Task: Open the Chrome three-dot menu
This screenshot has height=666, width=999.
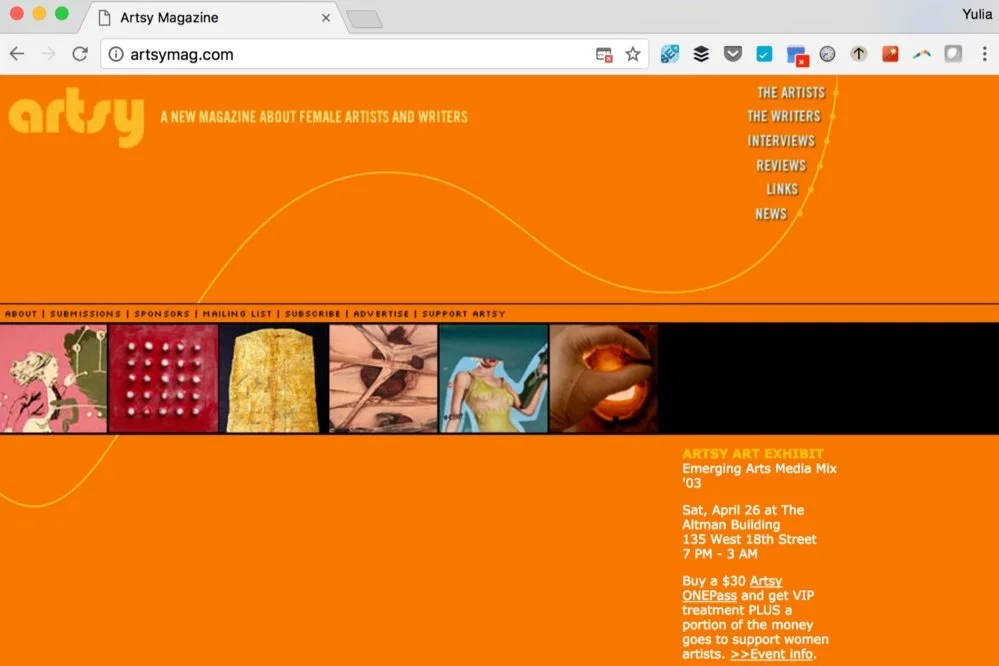Action: (x=984, y=54)
